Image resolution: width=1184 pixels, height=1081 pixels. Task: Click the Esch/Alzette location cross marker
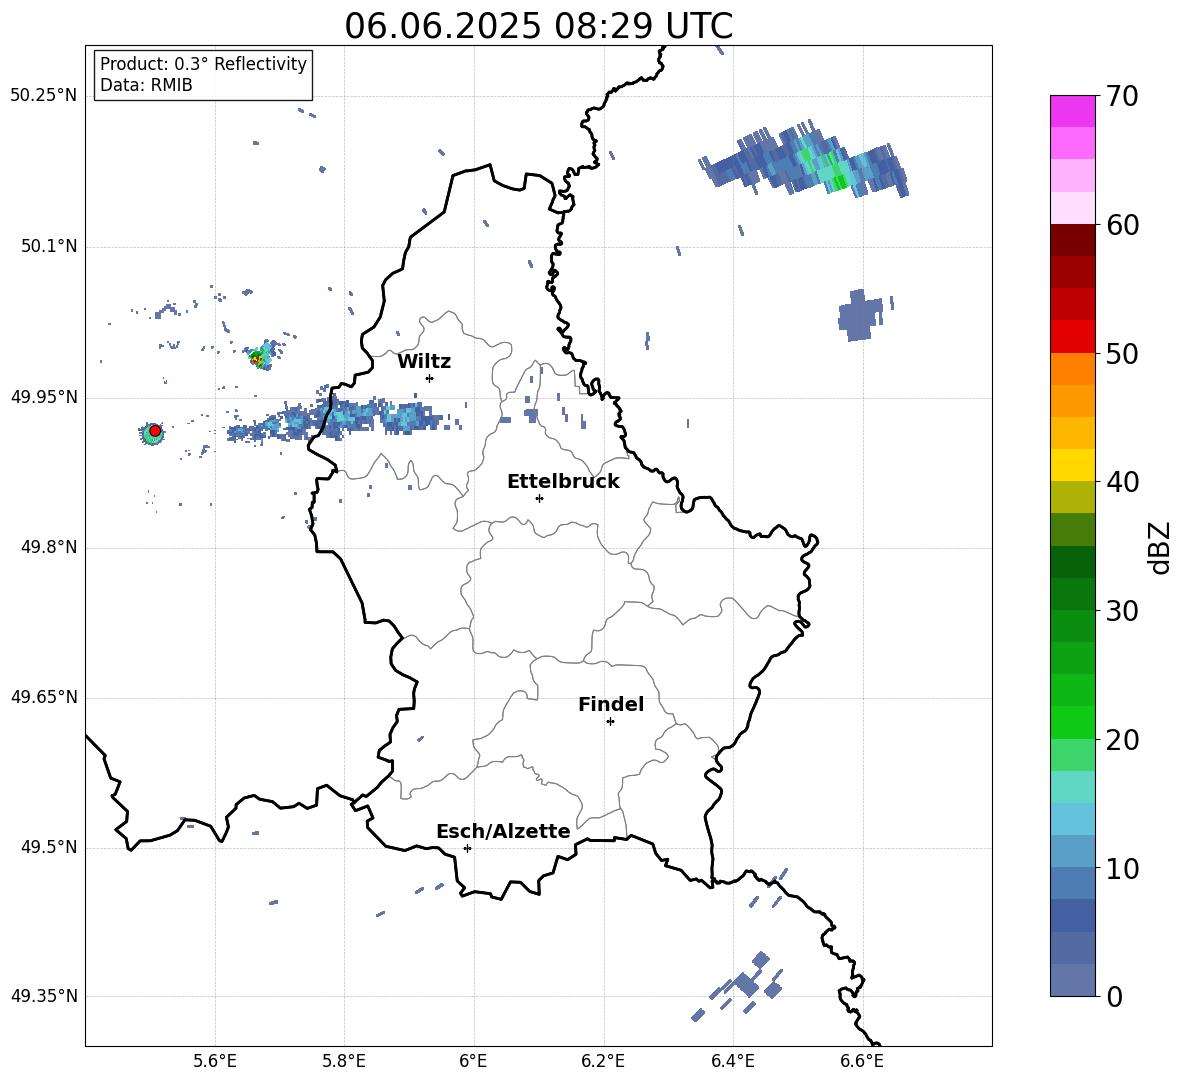click(467, 848)
